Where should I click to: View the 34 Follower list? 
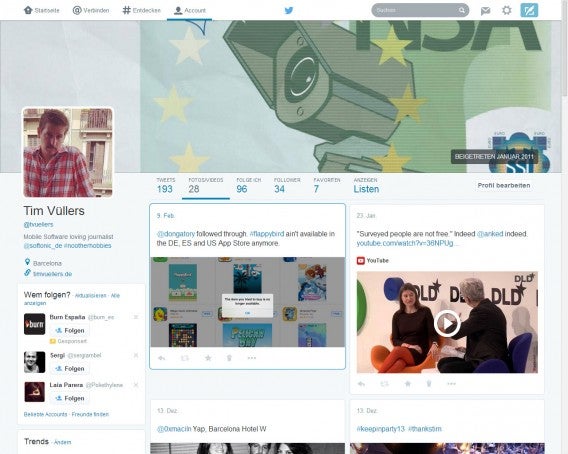[x=287, y=186]
